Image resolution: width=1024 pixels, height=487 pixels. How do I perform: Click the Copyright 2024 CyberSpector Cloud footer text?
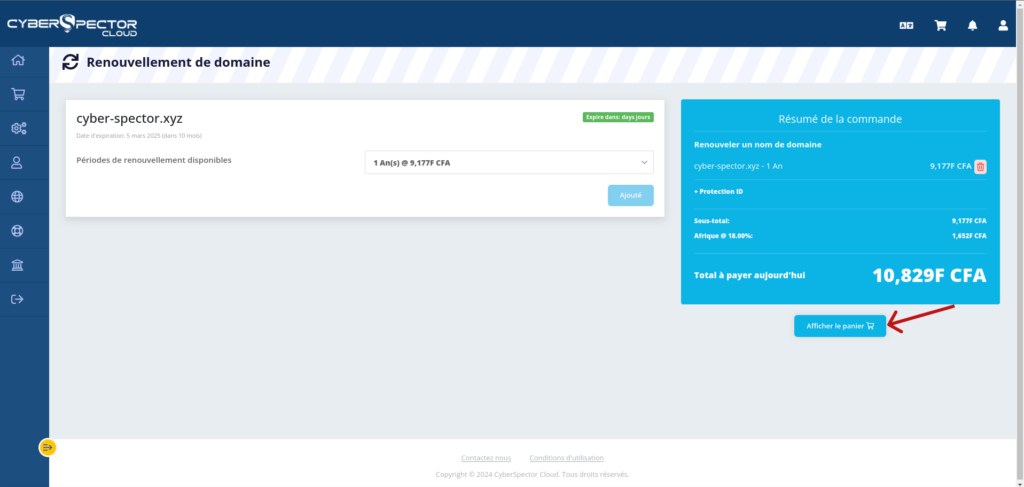[x=532, y=475]
